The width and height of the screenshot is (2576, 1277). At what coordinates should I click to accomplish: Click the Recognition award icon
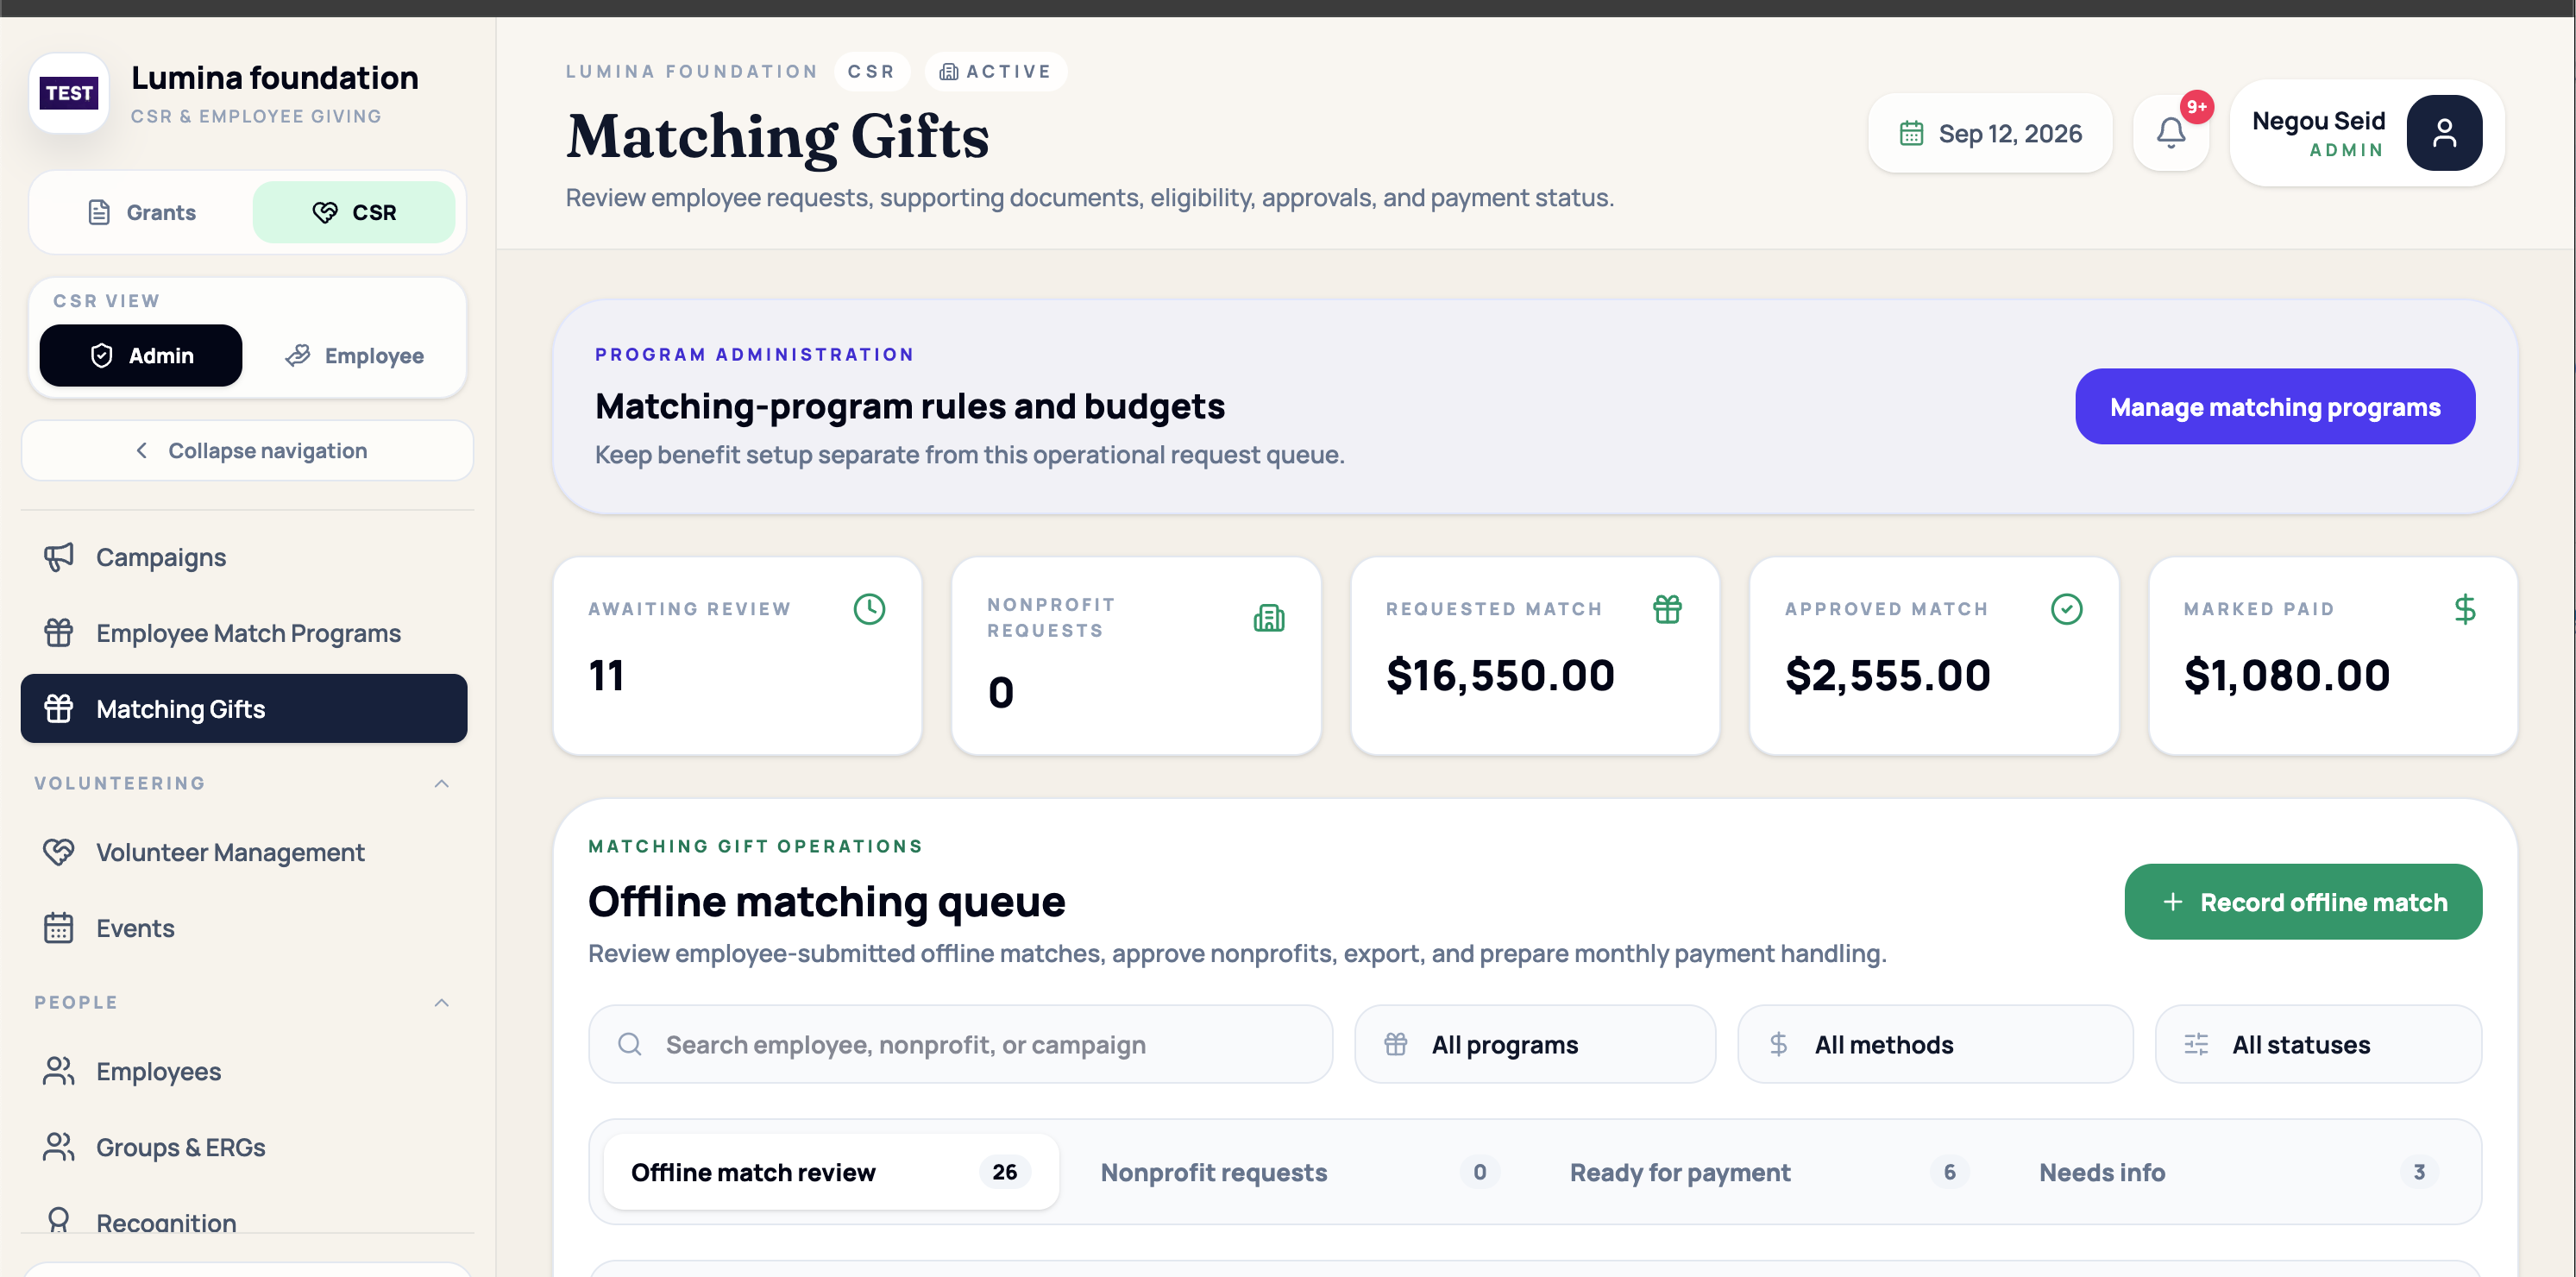point(59,1220)
